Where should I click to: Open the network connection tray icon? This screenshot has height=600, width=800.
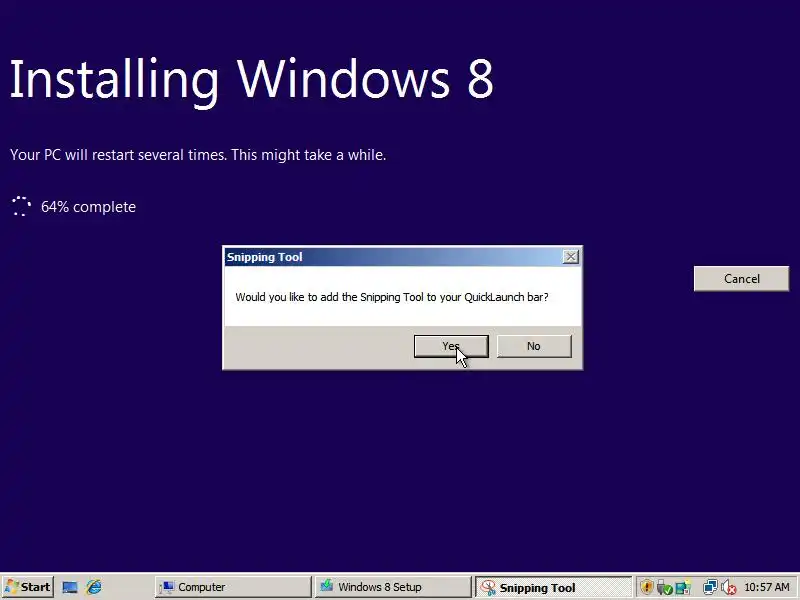[710, 587]
